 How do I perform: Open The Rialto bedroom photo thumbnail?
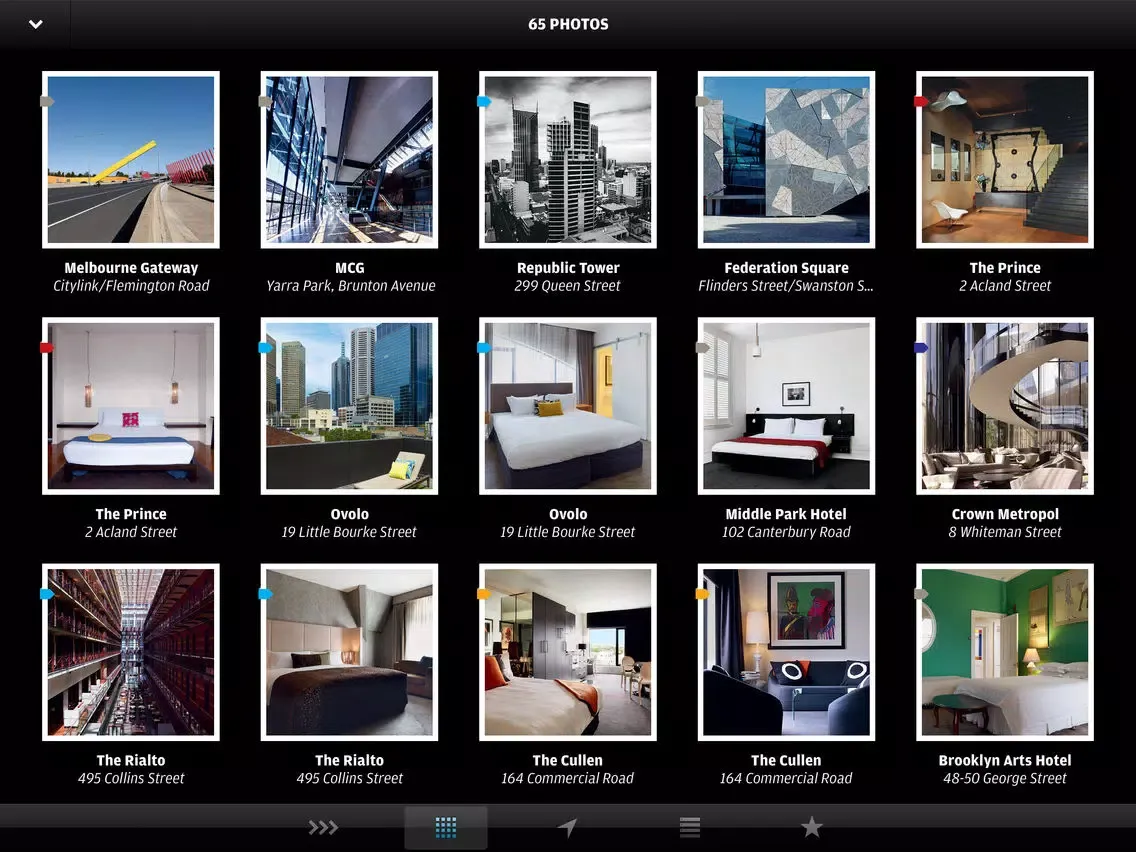349,652
